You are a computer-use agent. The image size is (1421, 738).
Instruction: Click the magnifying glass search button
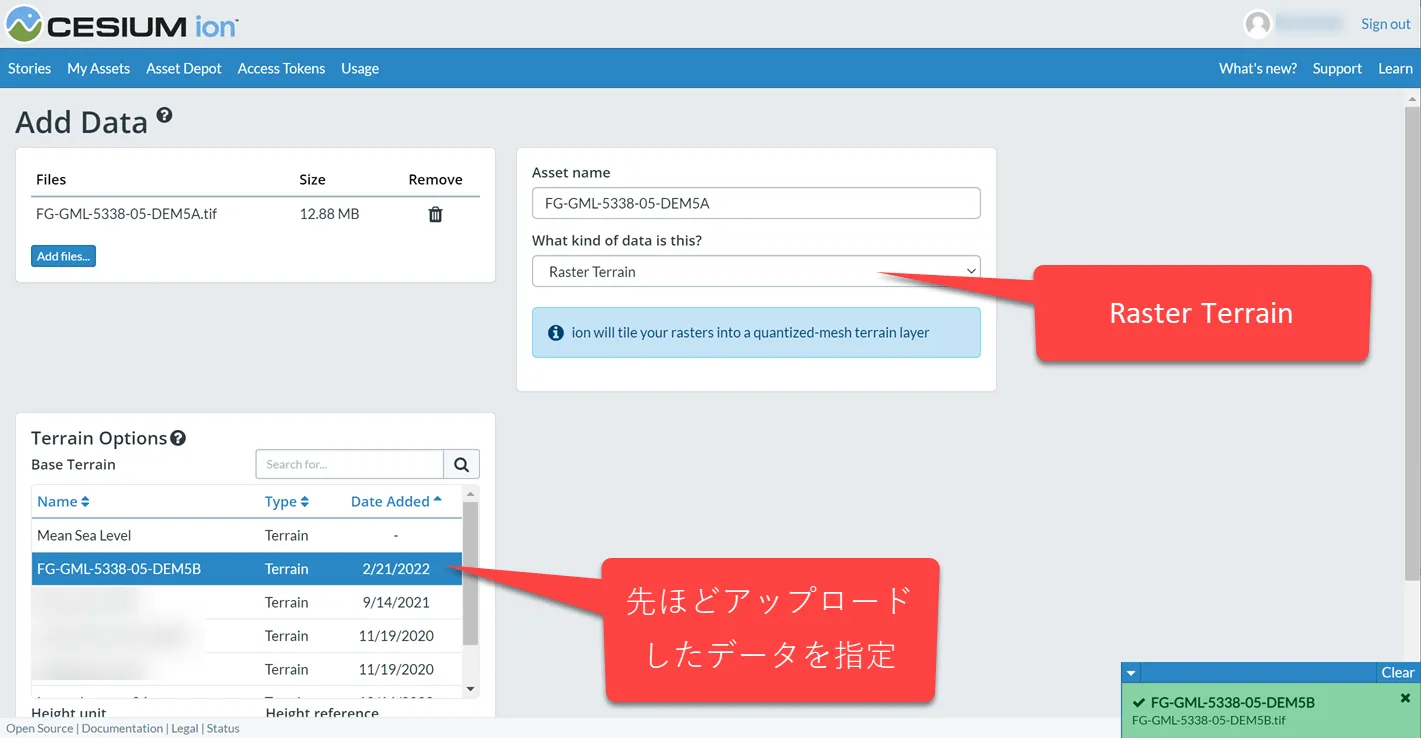point(461,464)
